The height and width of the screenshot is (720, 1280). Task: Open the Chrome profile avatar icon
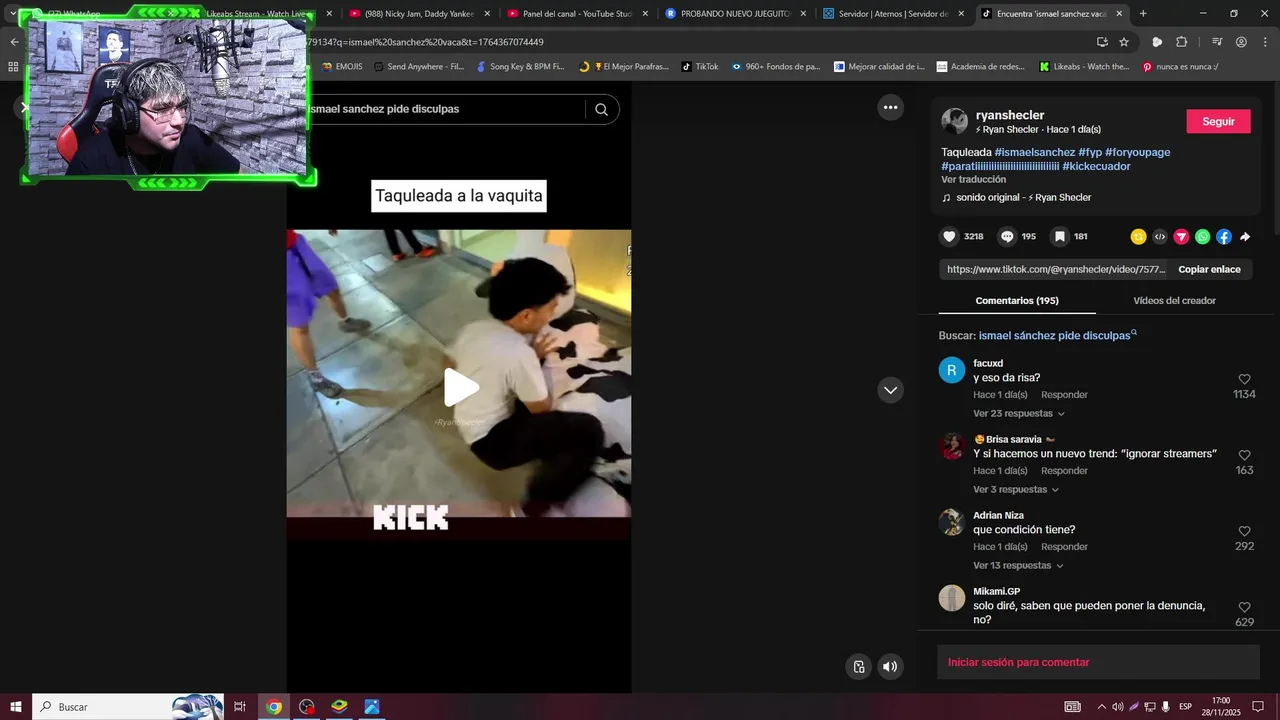(x=1241, y=42)
